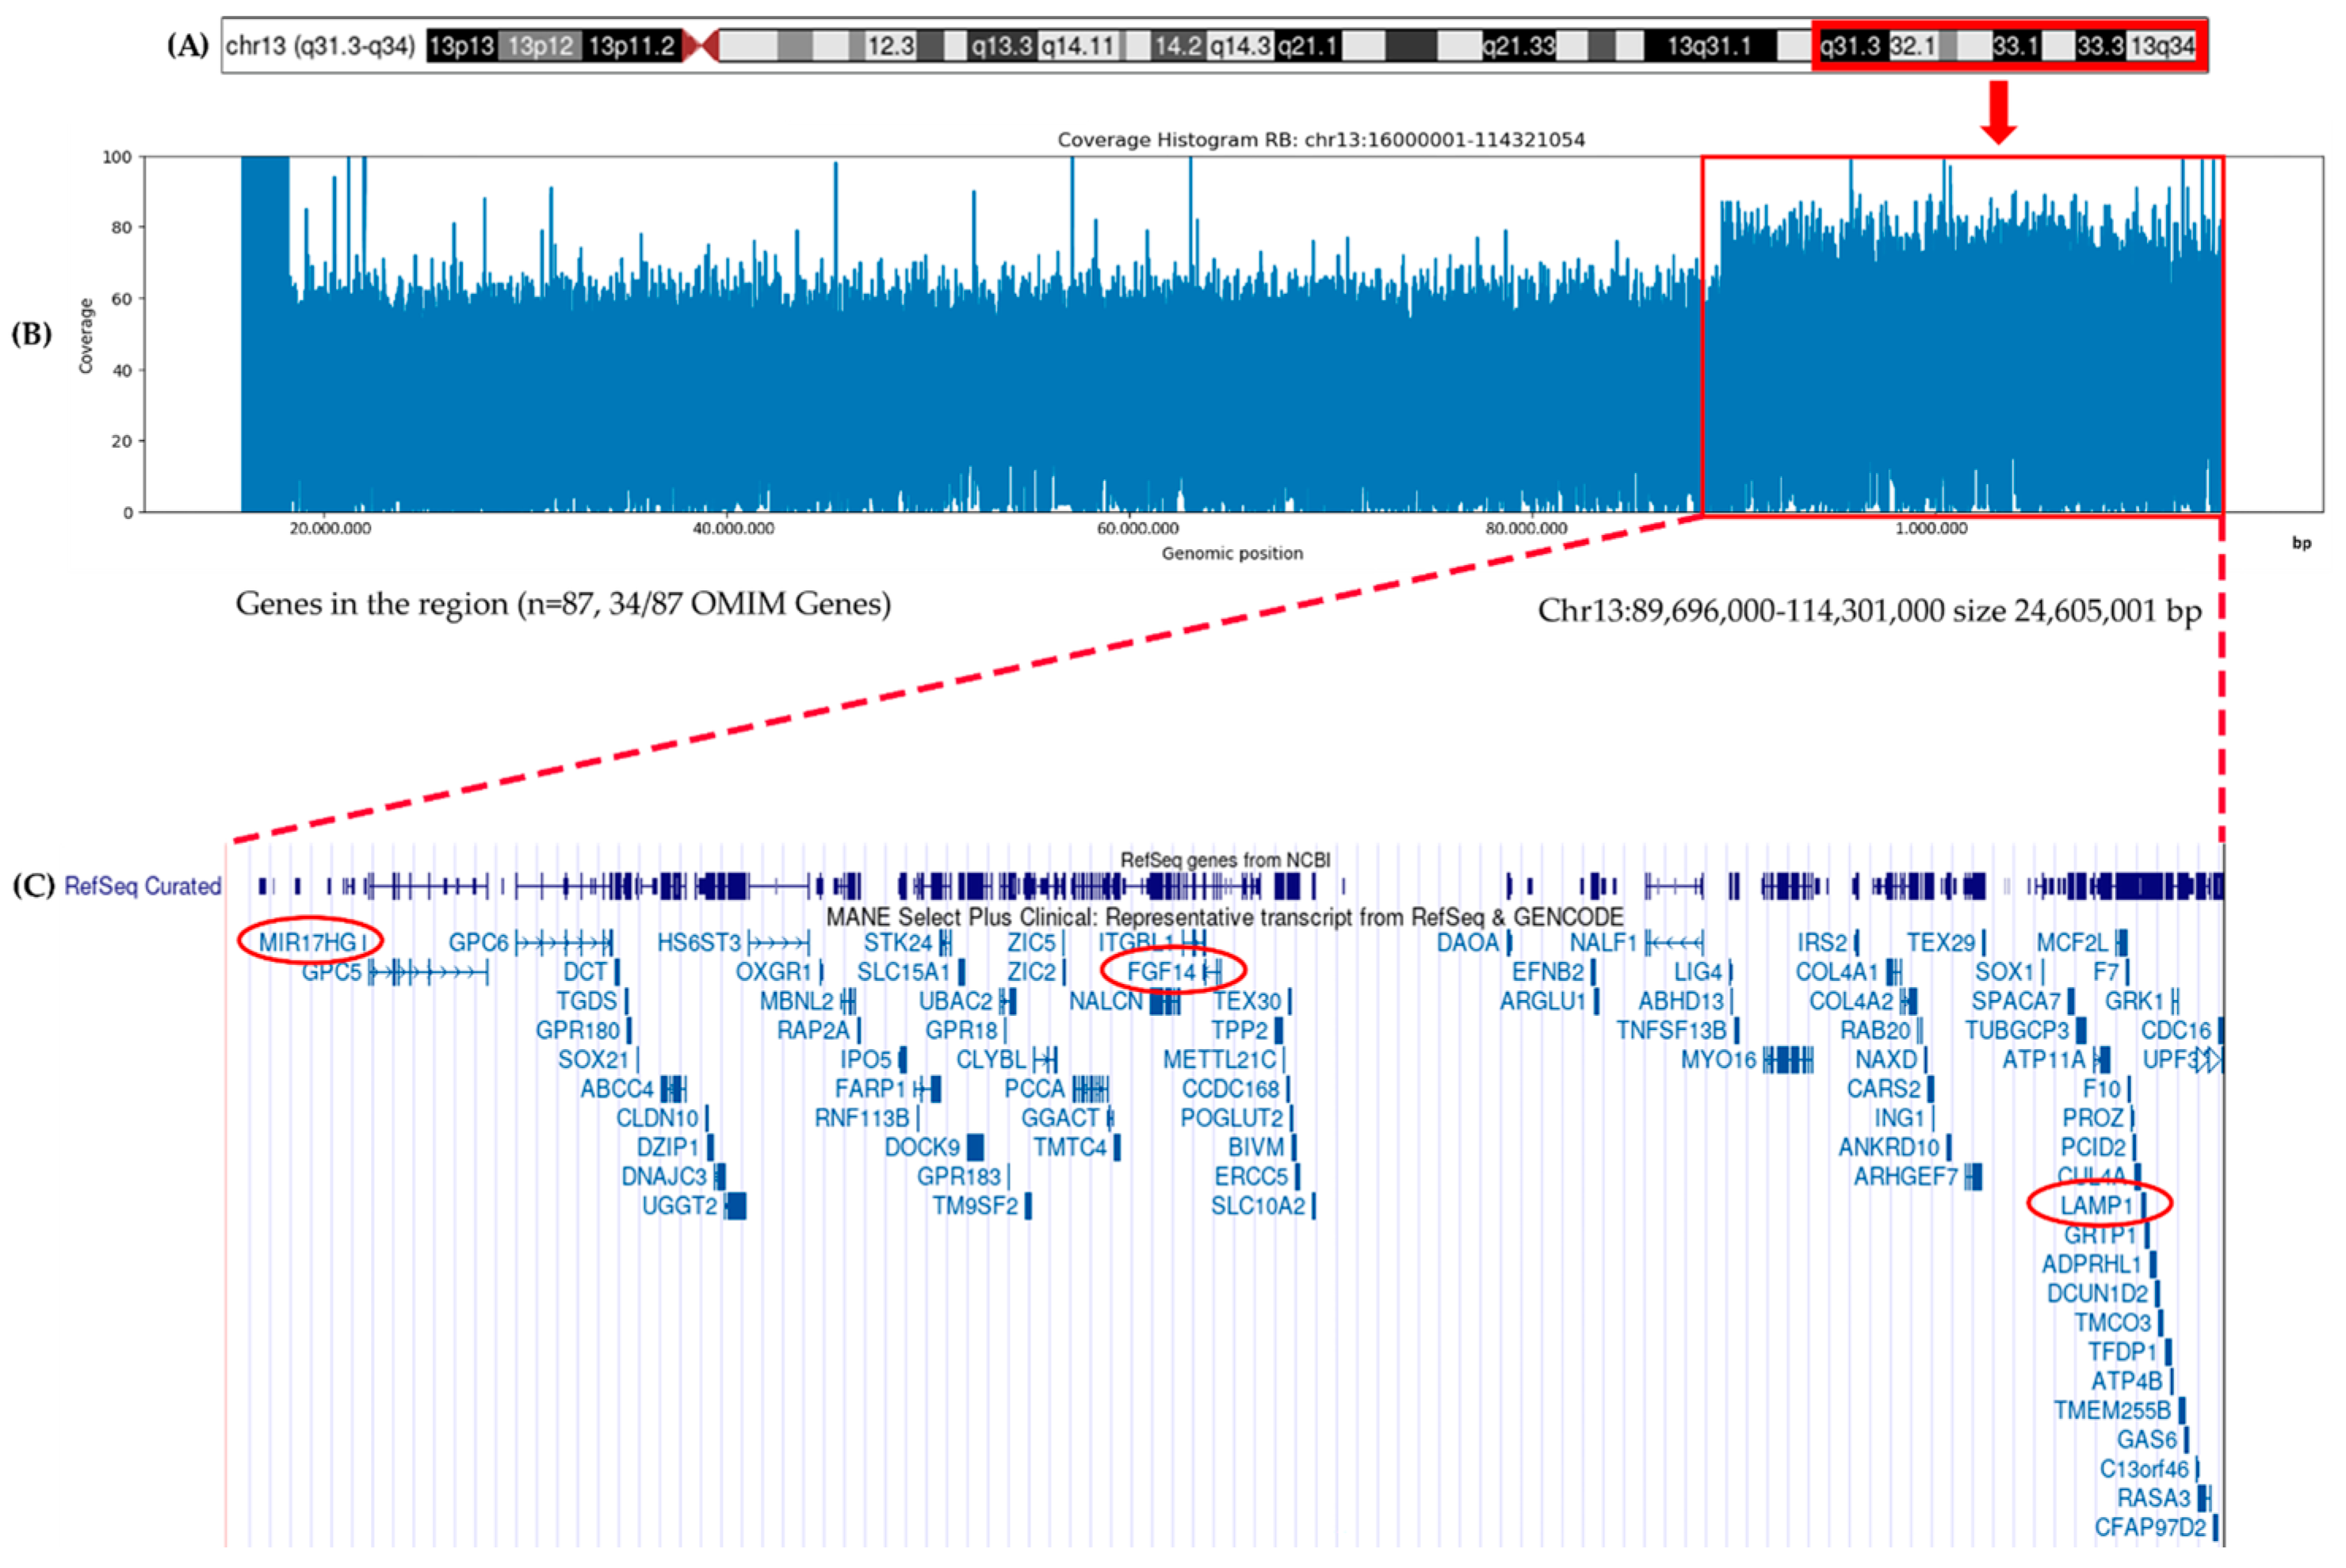Click the circled MIR17HG gene label

point(307,942)
